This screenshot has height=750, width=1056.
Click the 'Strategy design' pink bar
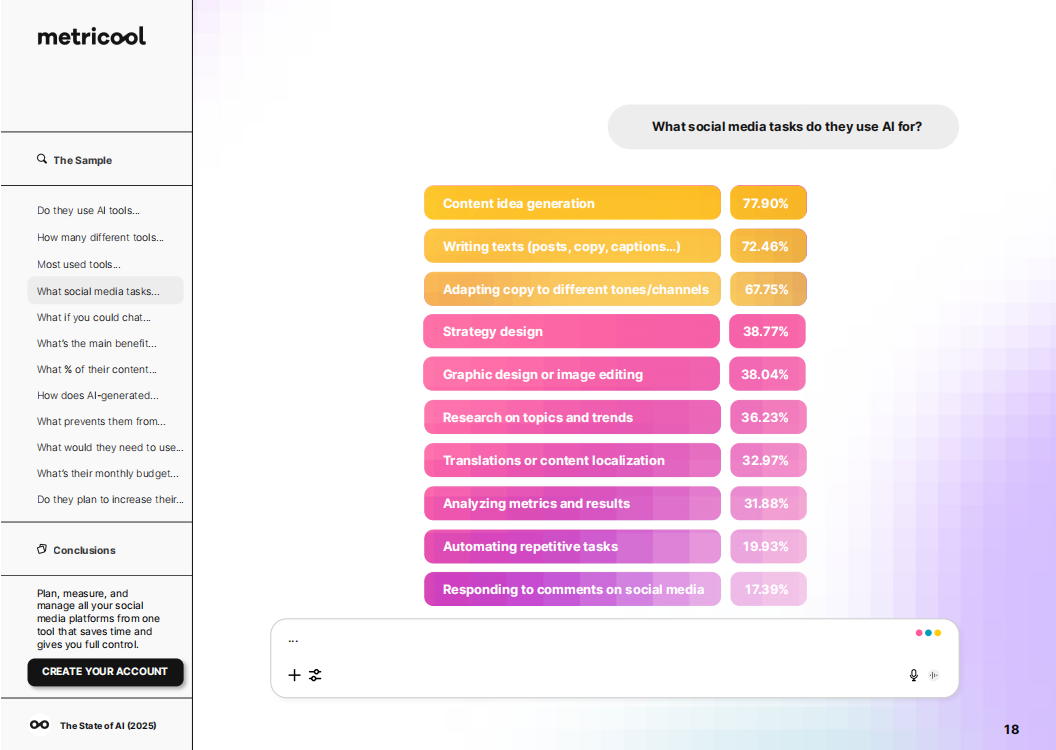tap(571, 332)
